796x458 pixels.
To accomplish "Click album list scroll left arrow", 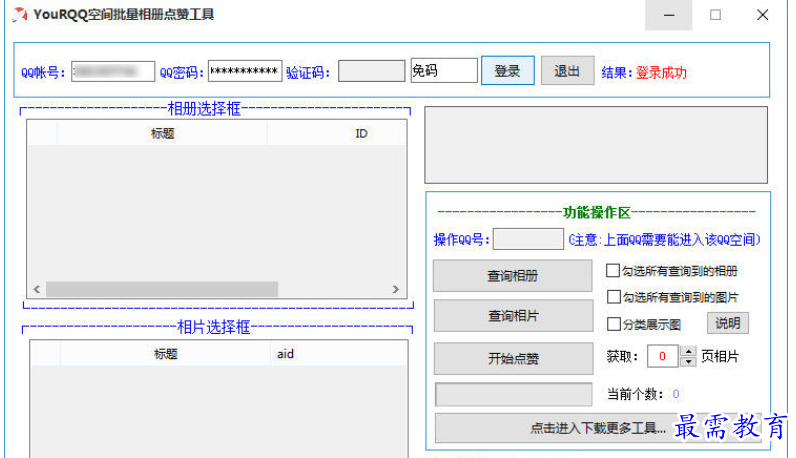I will (x=37, y=289).
